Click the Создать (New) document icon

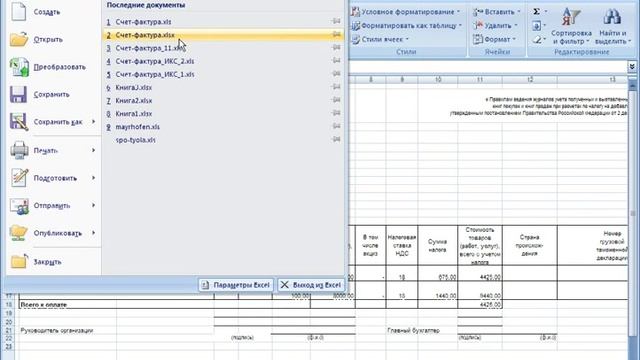[19, 11]
